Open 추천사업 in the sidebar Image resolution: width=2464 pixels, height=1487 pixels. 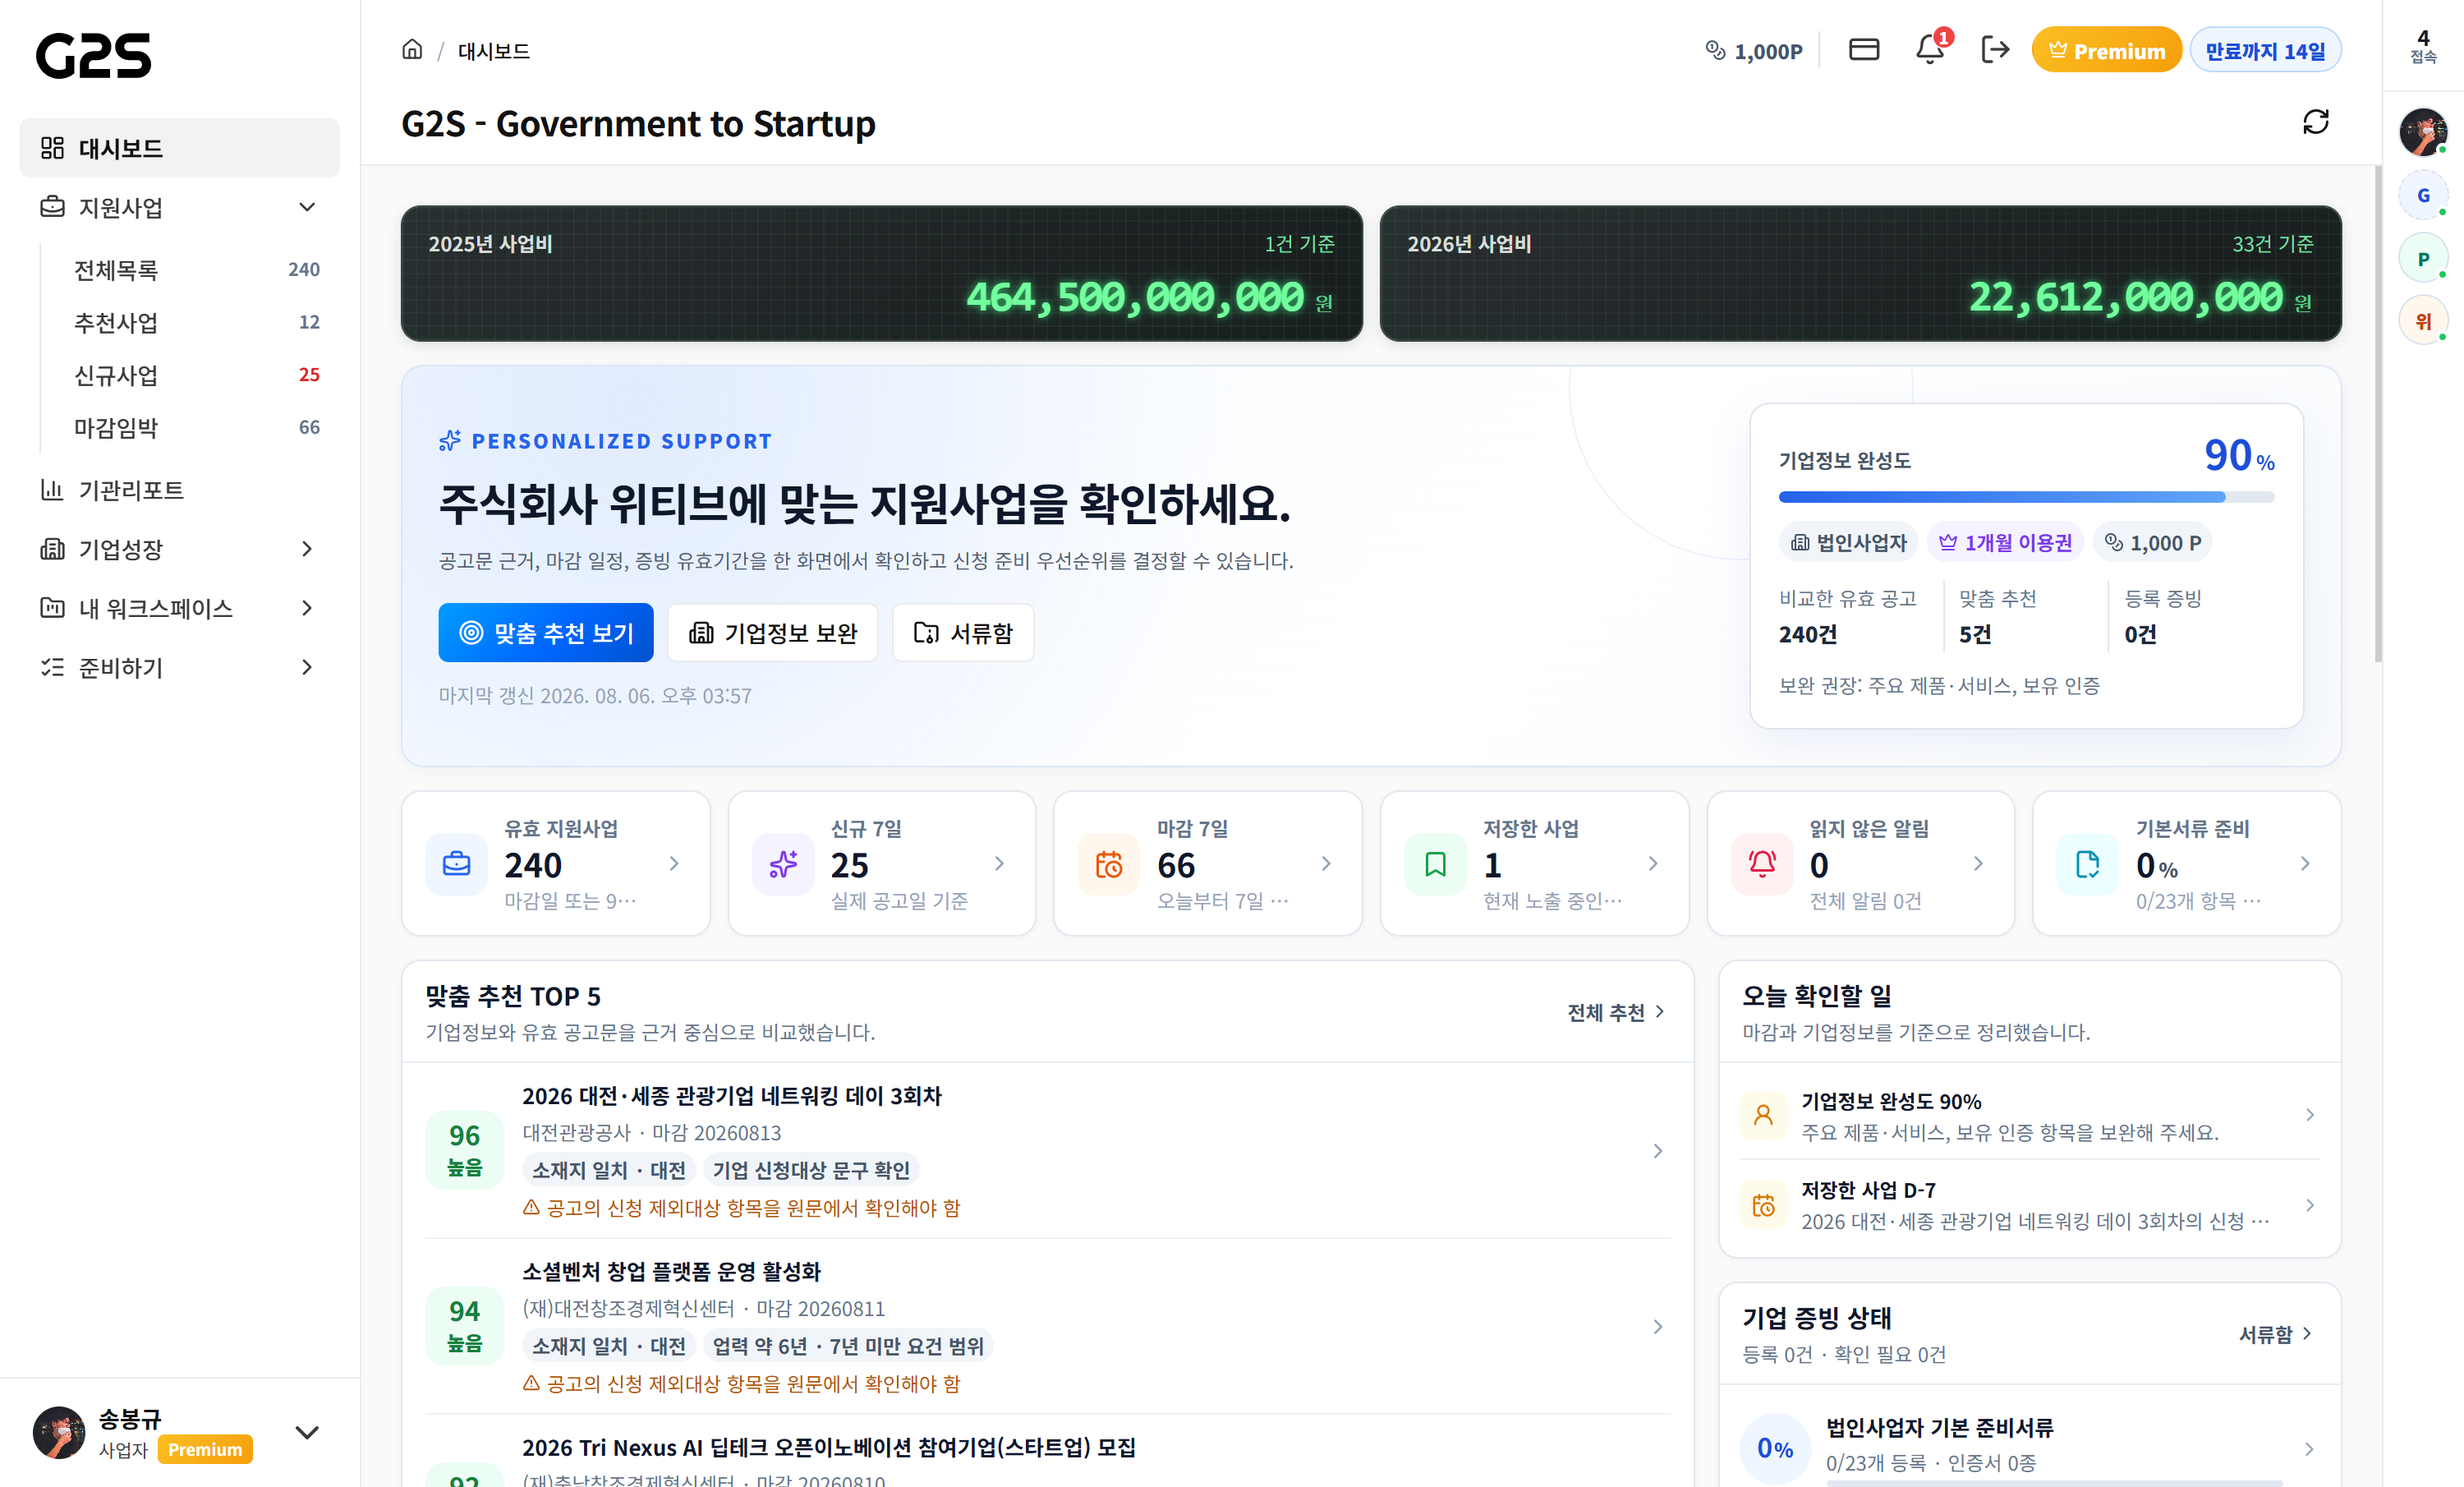(196, 322)
